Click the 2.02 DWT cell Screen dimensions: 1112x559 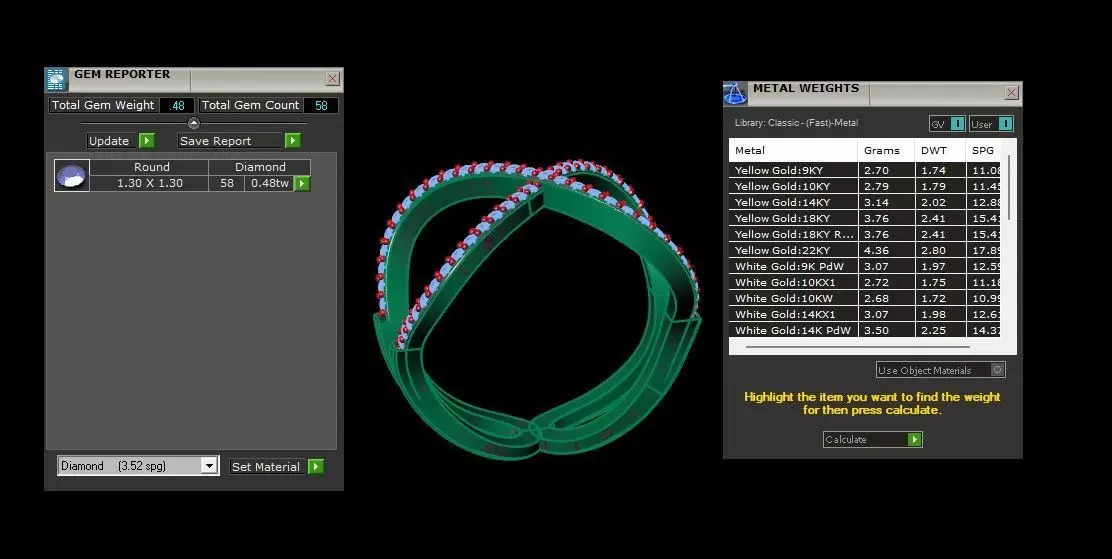(940, 202)
